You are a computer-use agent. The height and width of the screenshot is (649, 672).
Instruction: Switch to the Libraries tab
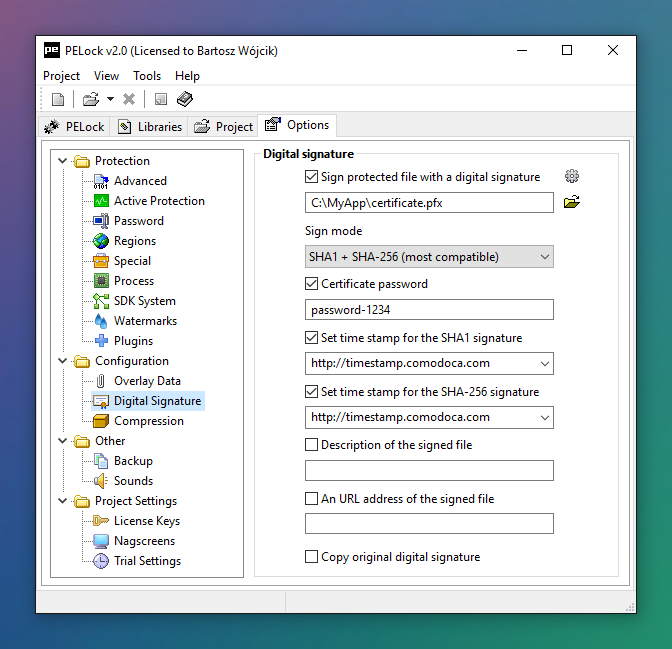(x=149, y=127)
